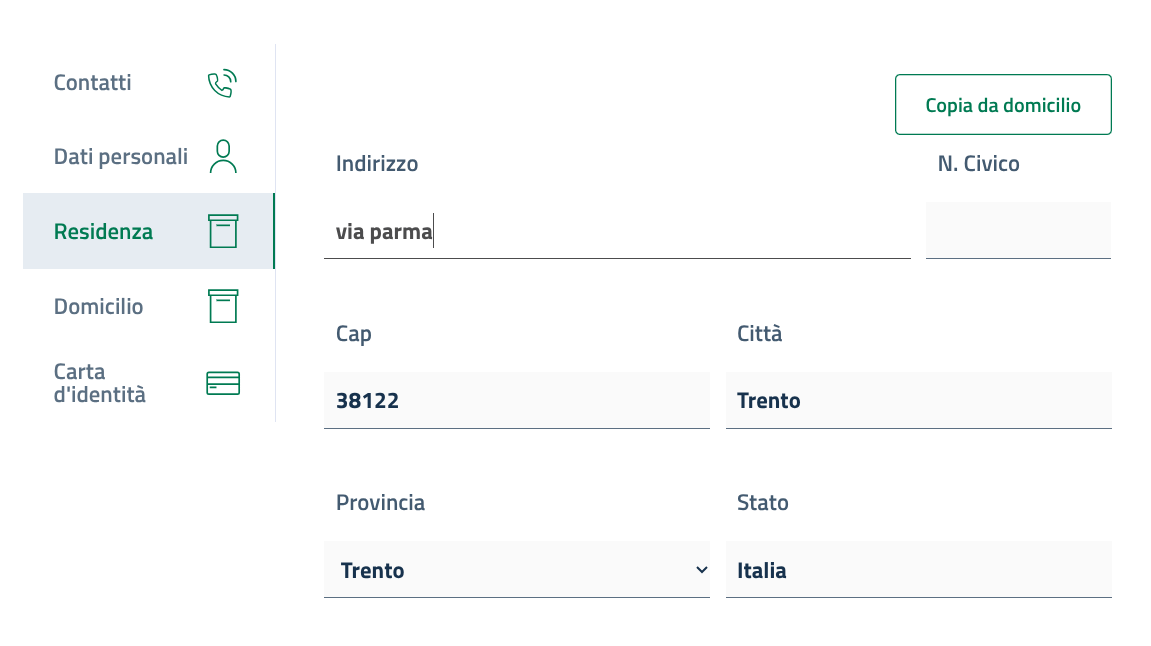The image size is (1151, 646).
Task: Open the Carta d'identità text tab
Action: tap(100, 383)
